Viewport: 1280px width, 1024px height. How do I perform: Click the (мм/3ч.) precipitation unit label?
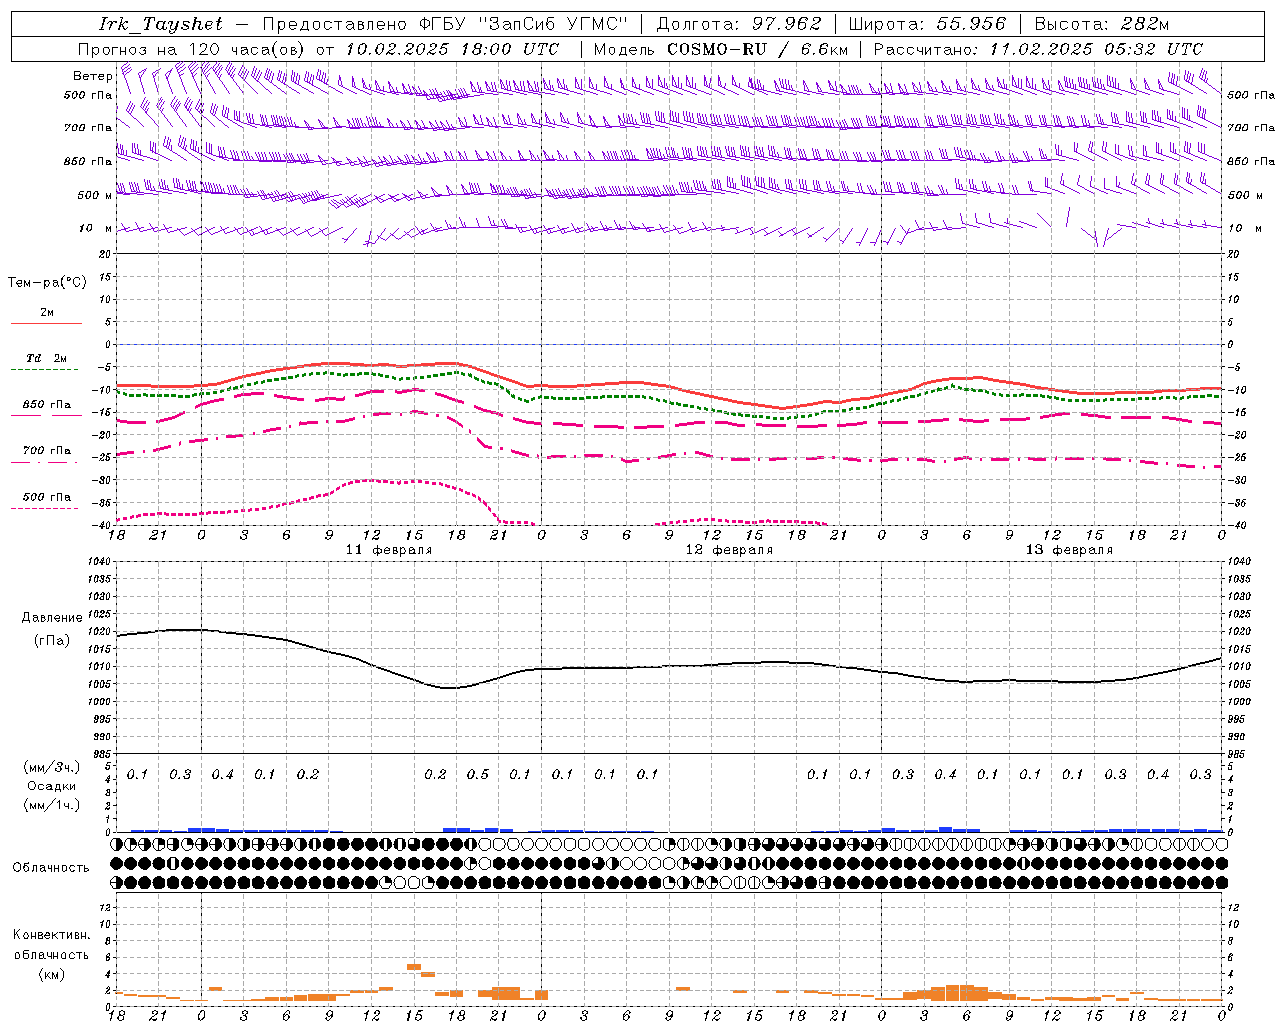click(x=52, y=767)
